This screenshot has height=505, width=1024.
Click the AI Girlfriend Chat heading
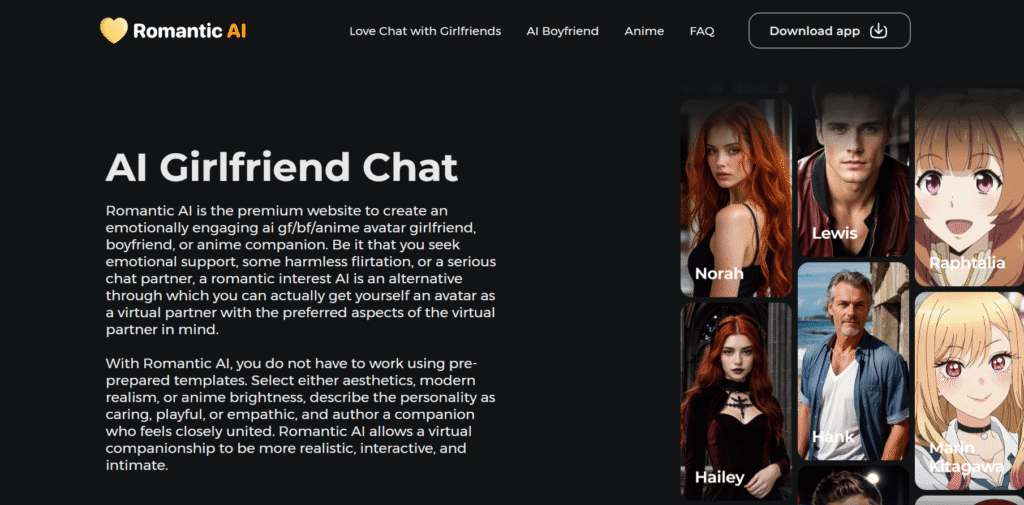(281, 167)
